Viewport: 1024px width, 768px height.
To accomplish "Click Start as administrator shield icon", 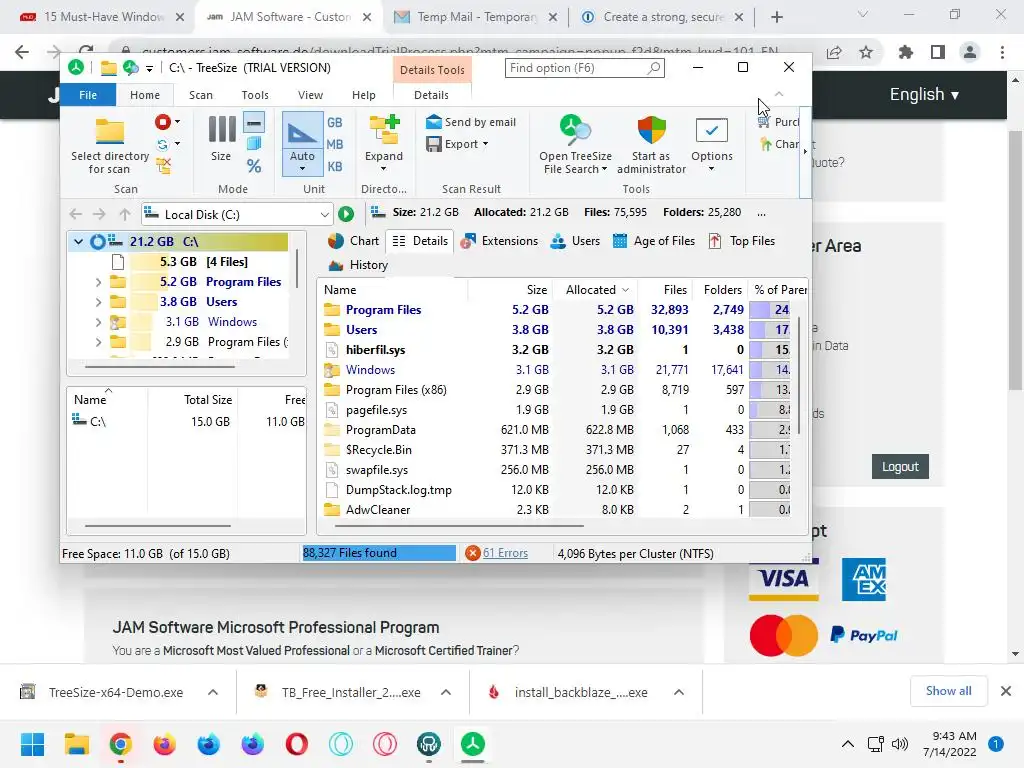I will click(x=651, y=130).
